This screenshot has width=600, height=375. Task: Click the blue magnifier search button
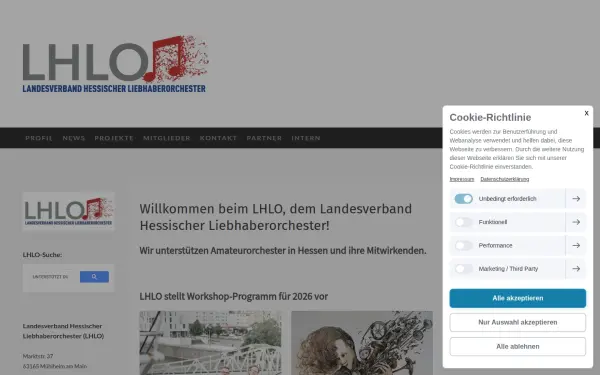click(x=94, y=277)
